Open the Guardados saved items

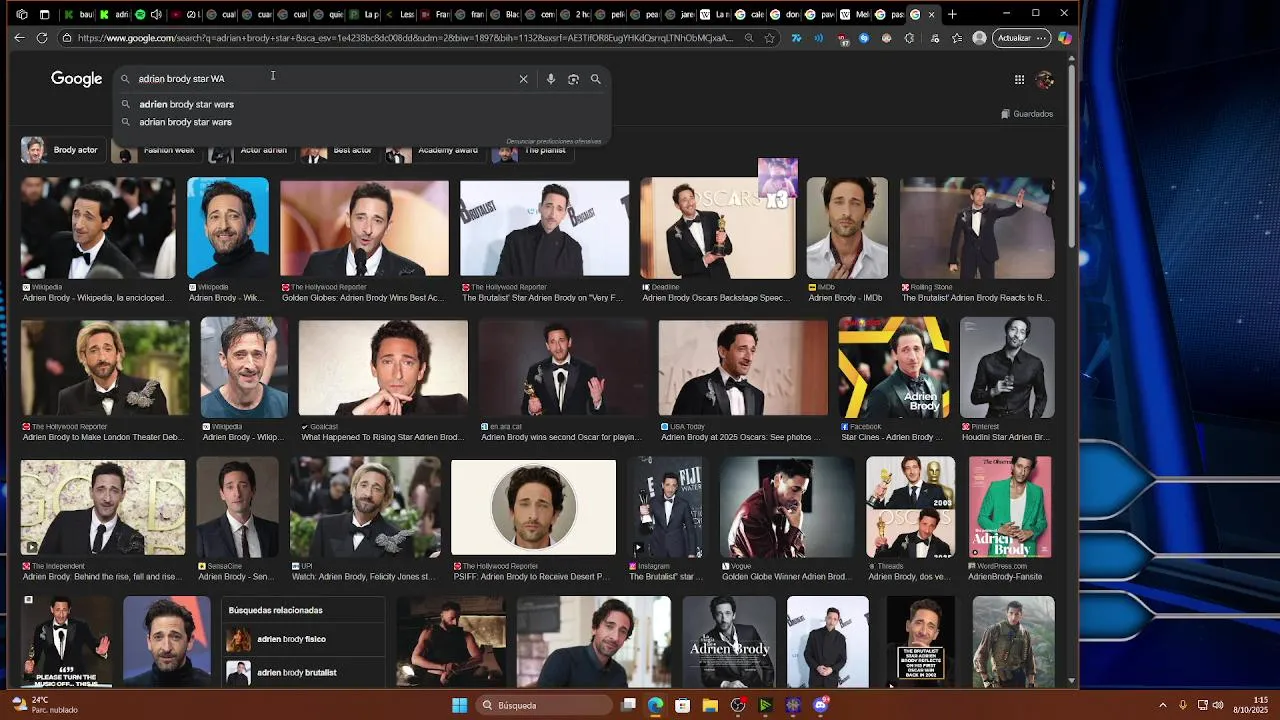pyautogui.click(x=1027, y=114)
